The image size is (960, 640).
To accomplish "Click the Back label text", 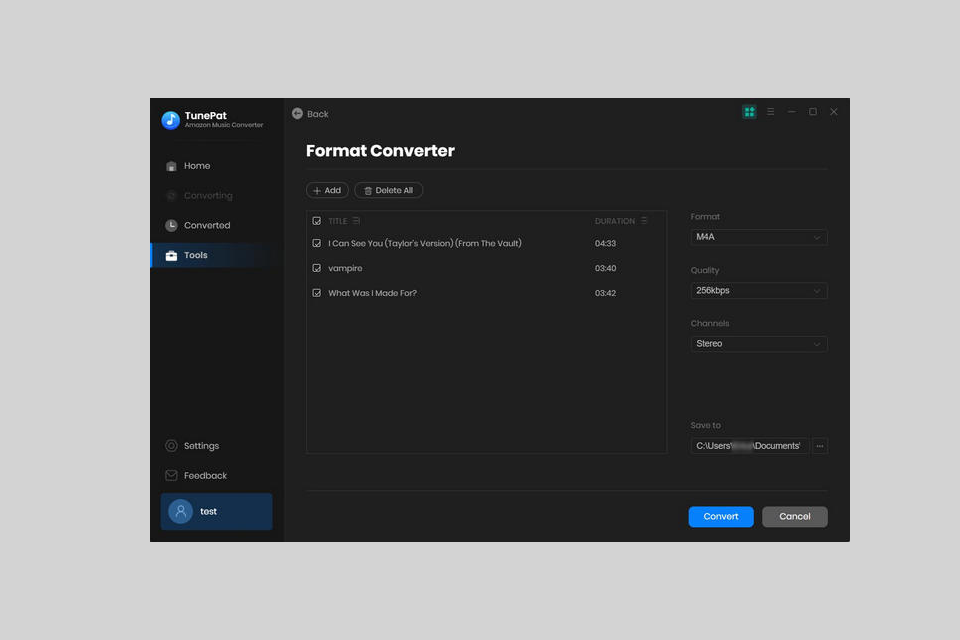I will click(x=318, y=114).
